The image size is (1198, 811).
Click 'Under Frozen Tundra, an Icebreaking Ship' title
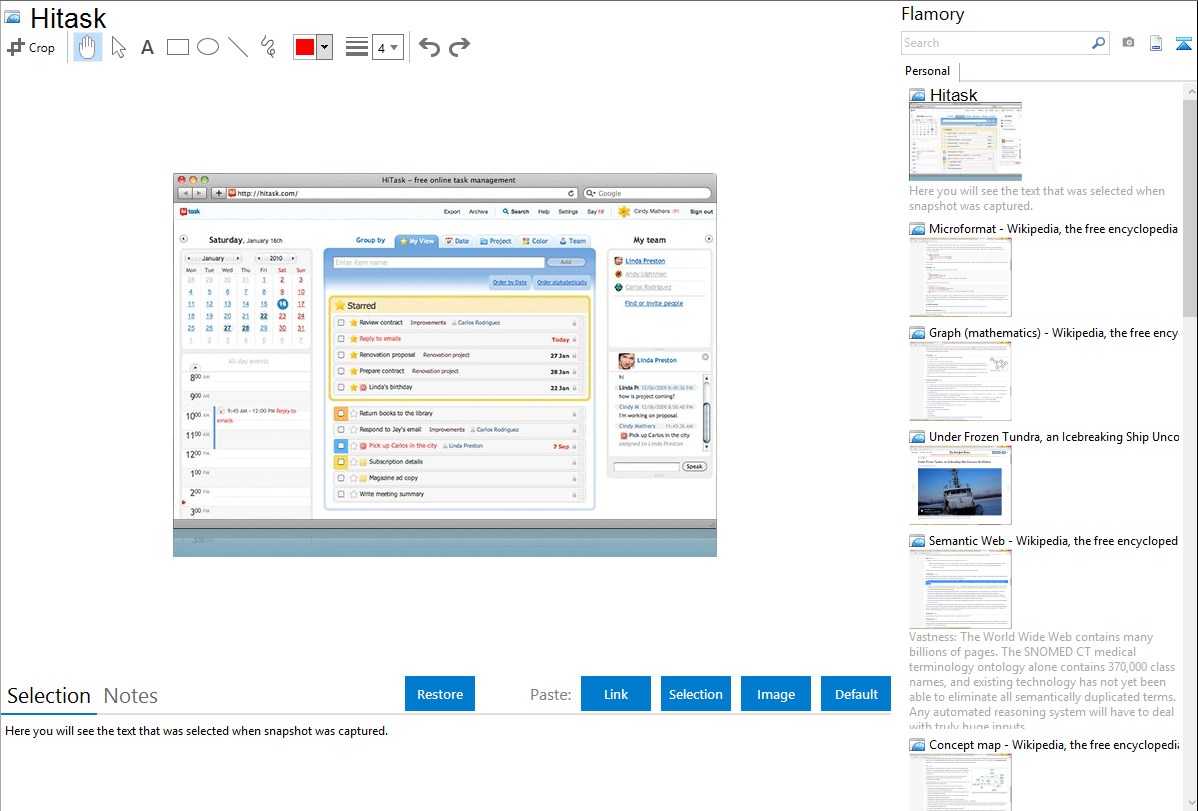(1054, 437)
